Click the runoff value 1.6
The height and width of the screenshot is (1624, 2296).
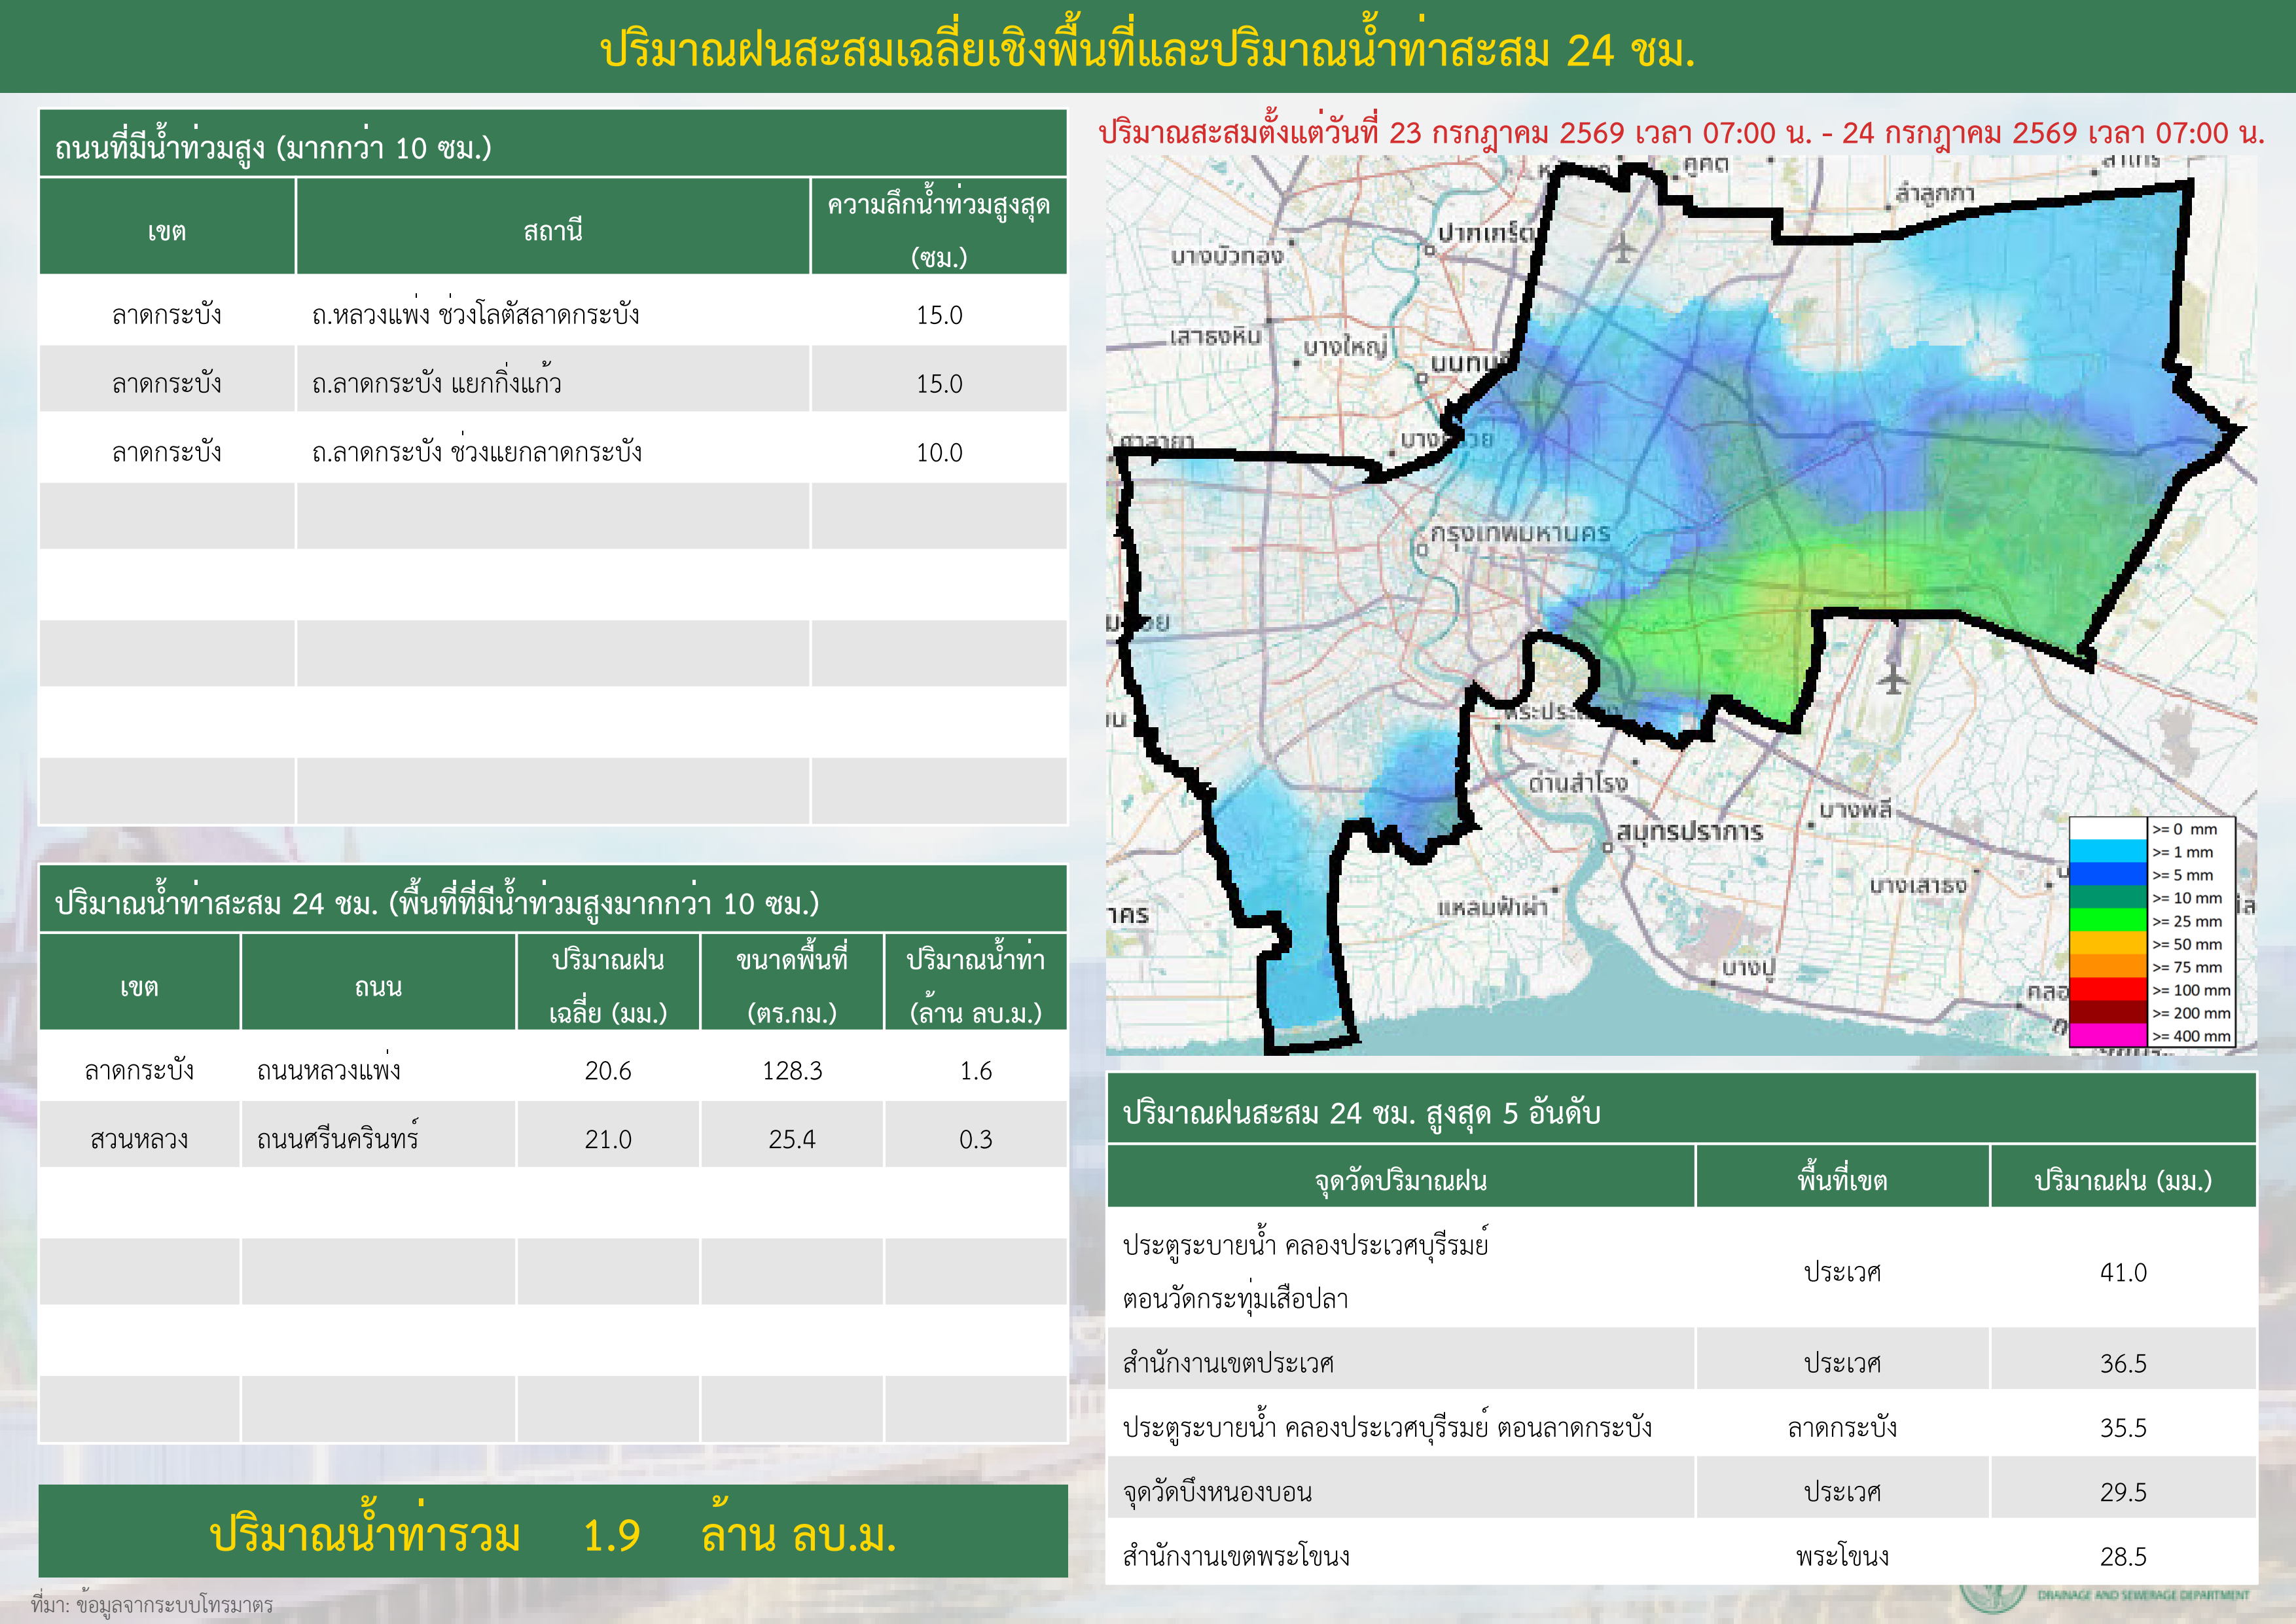[x=976, y=1071]
